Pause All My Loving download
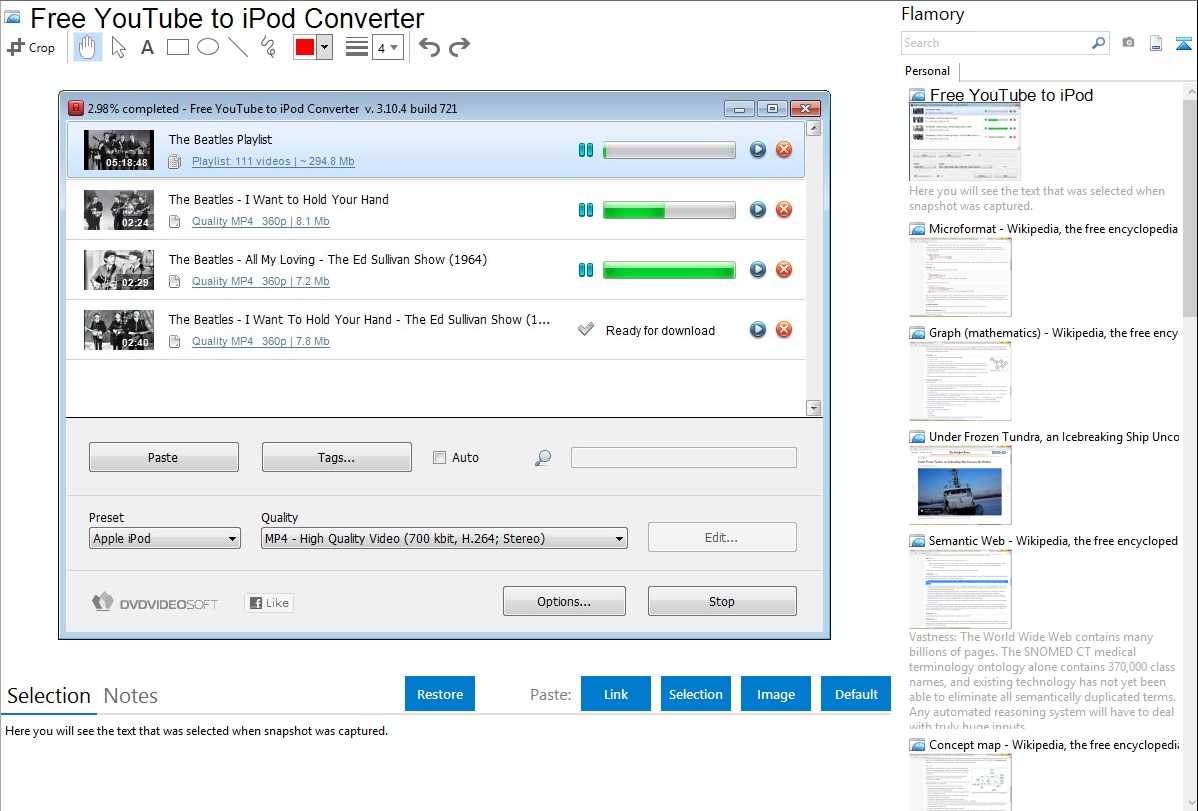Image resolution: width=1198 pixels, height=811 pixels. (586, 270)
